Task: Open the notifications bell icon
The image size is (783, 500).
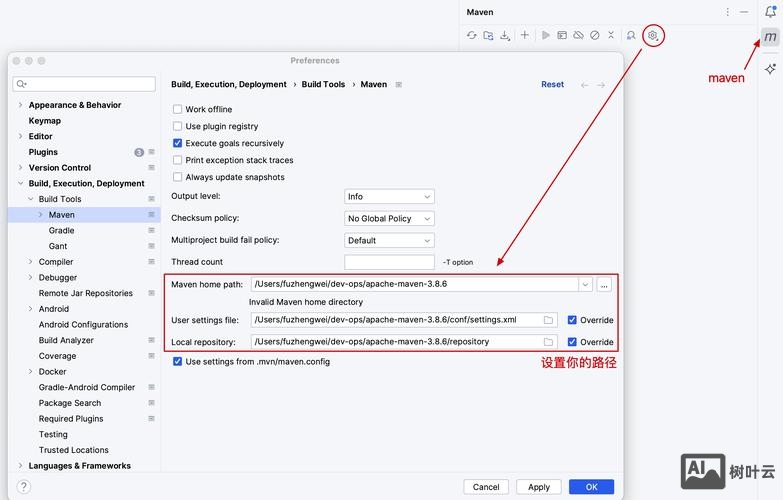Action: point(770,12)
